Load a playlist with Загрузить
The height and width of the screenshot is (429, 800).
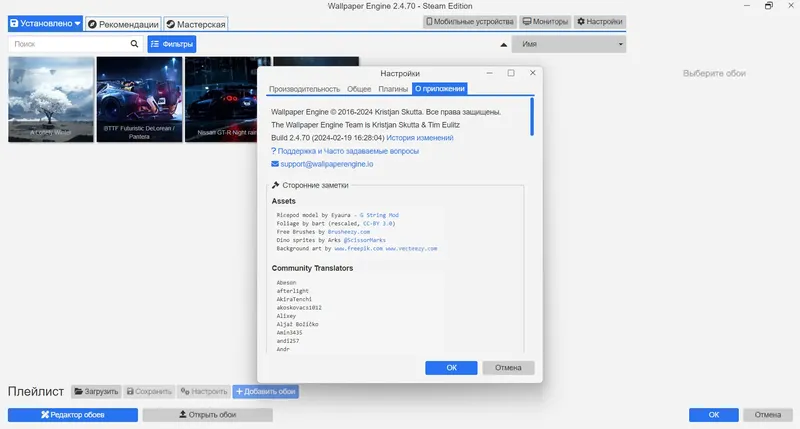(96, 392)
